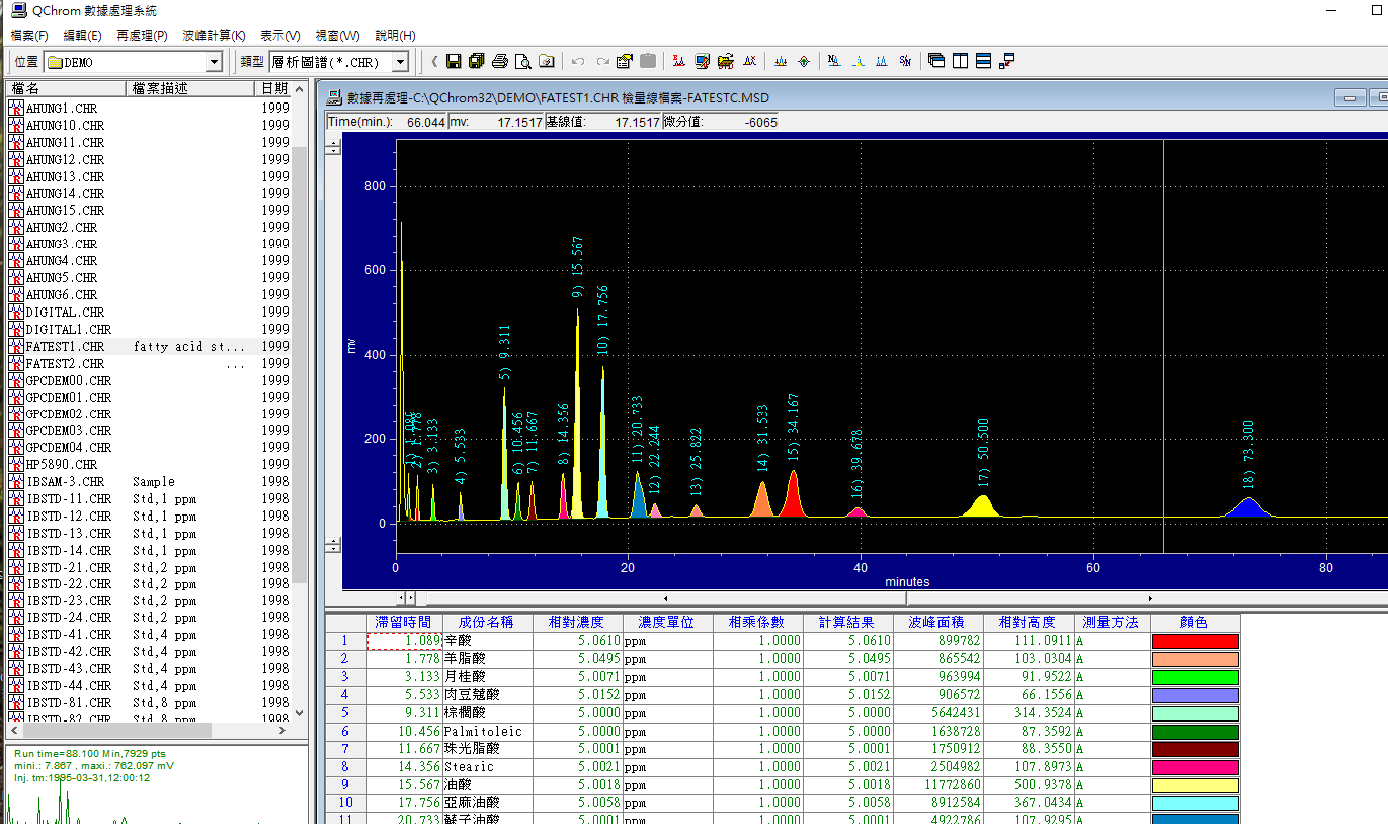This screenshot has width=1388, height=824.
Task: Click the Save All (stacked disks) icon
Action: click(x=476, y=62)
